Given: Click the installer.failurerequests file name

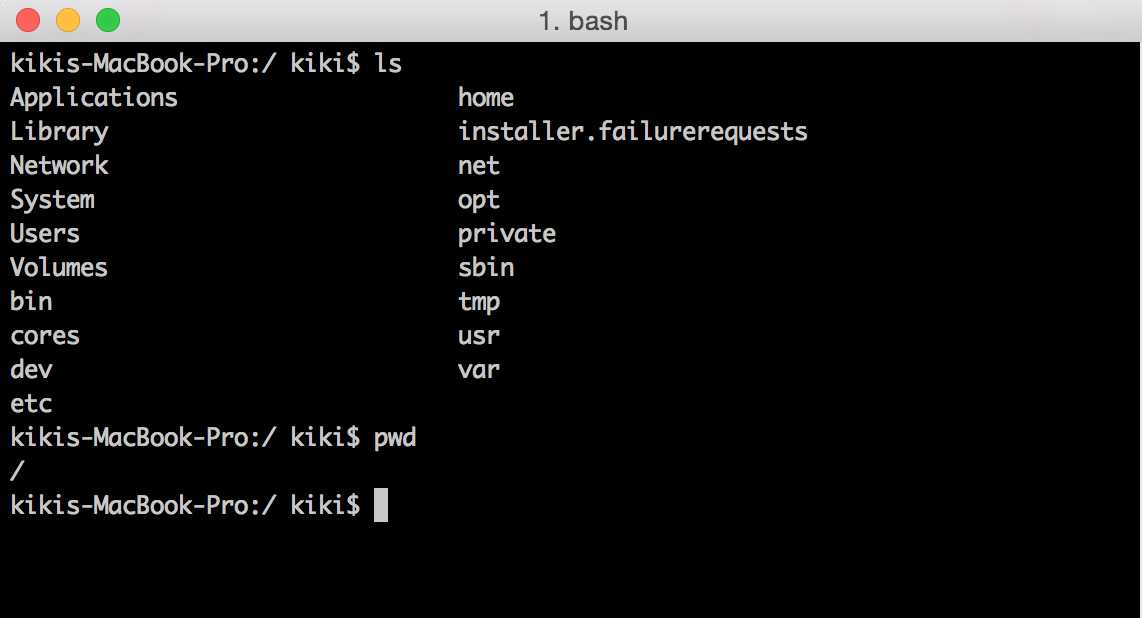Looking at the screenshot, I should 632,132.
